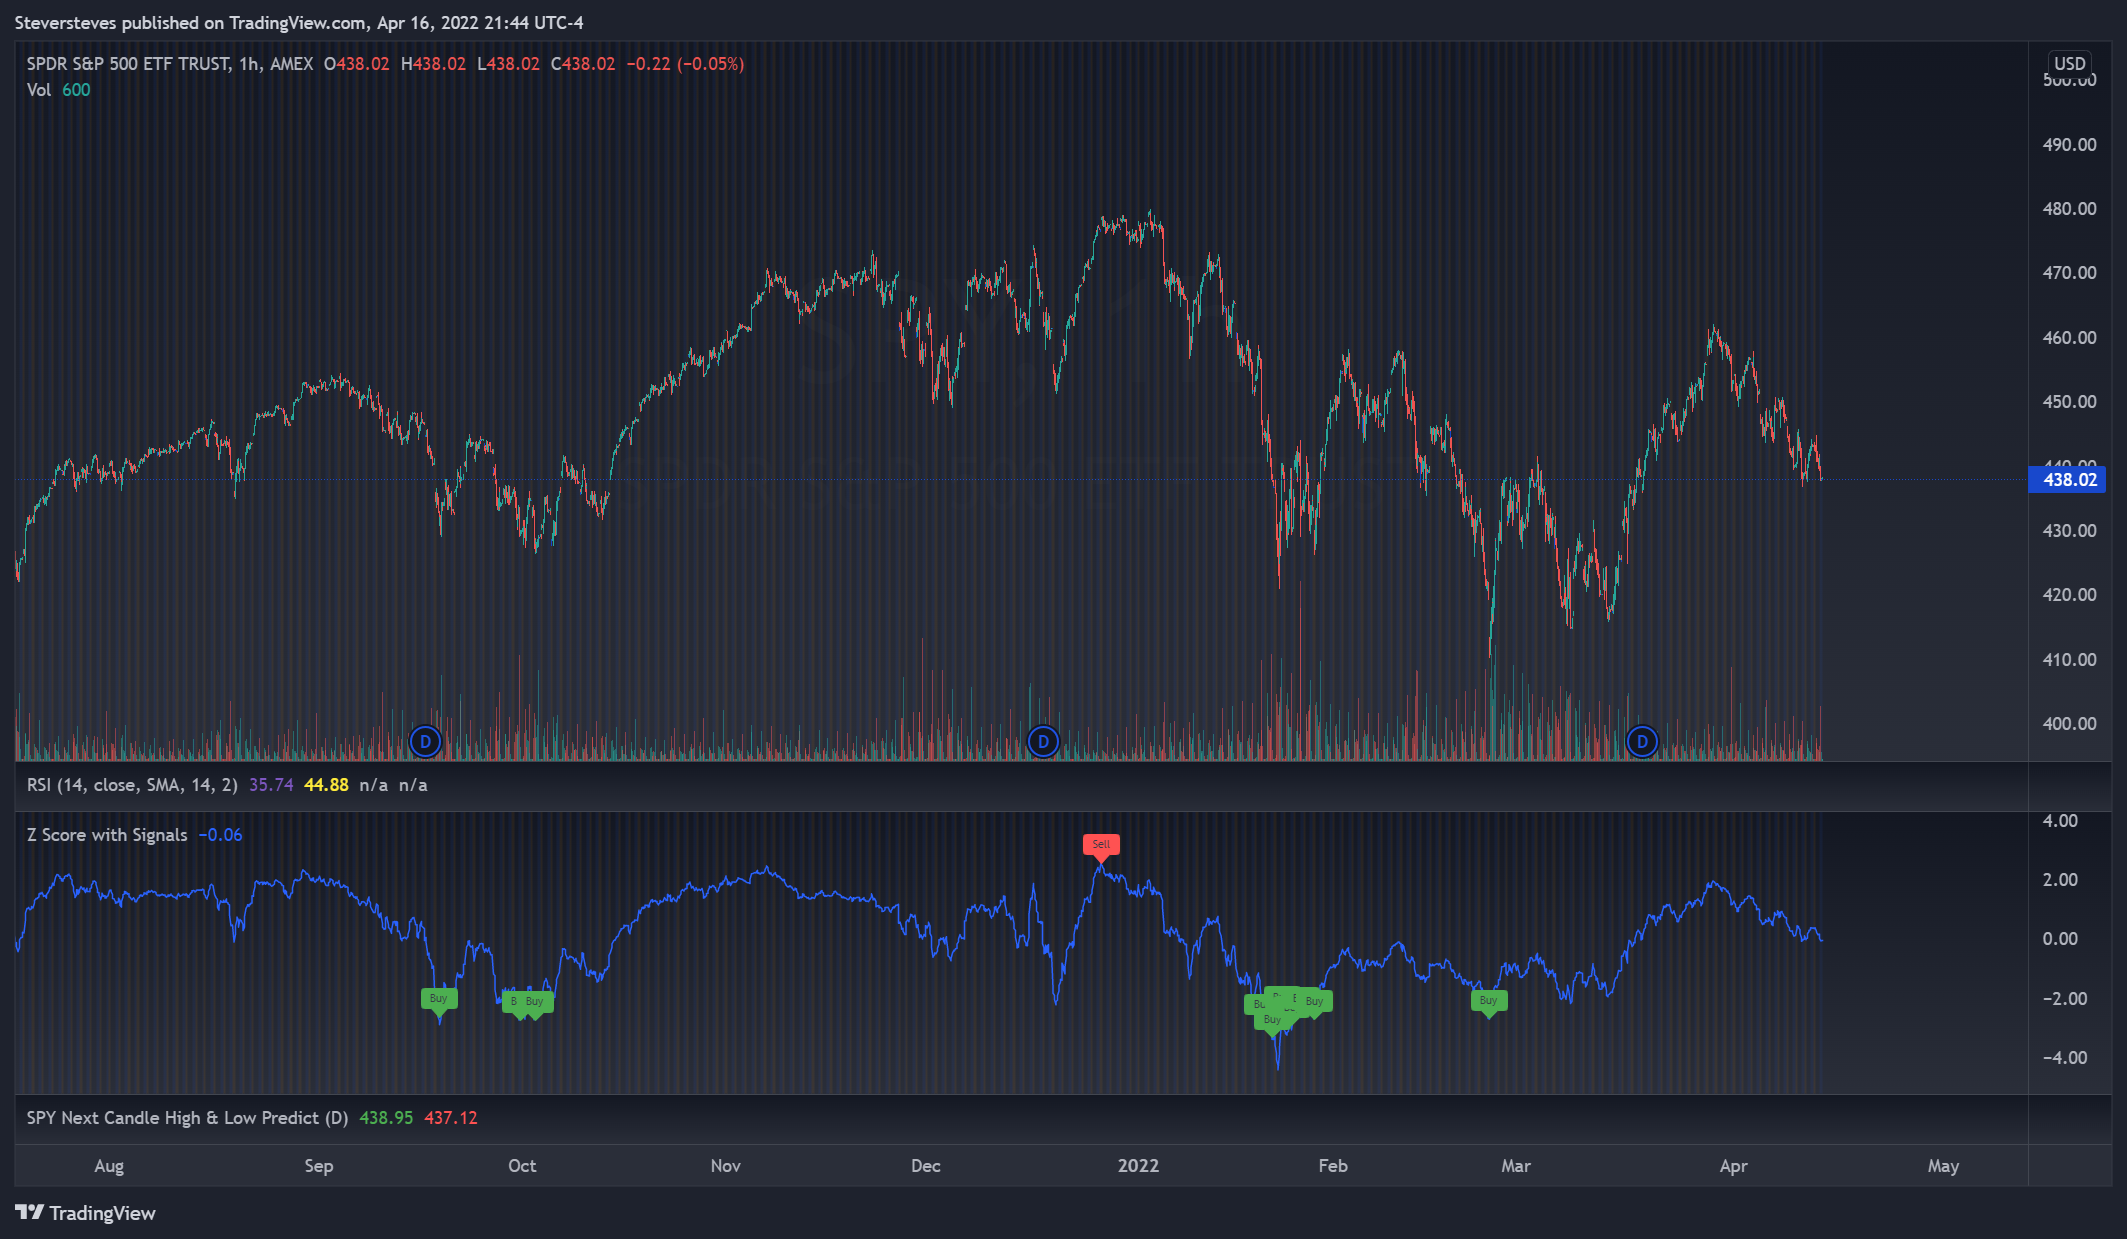Click the Steversteves published header text
The width and height of the screenshot is (2127, 1239).
tap(299, 23)
